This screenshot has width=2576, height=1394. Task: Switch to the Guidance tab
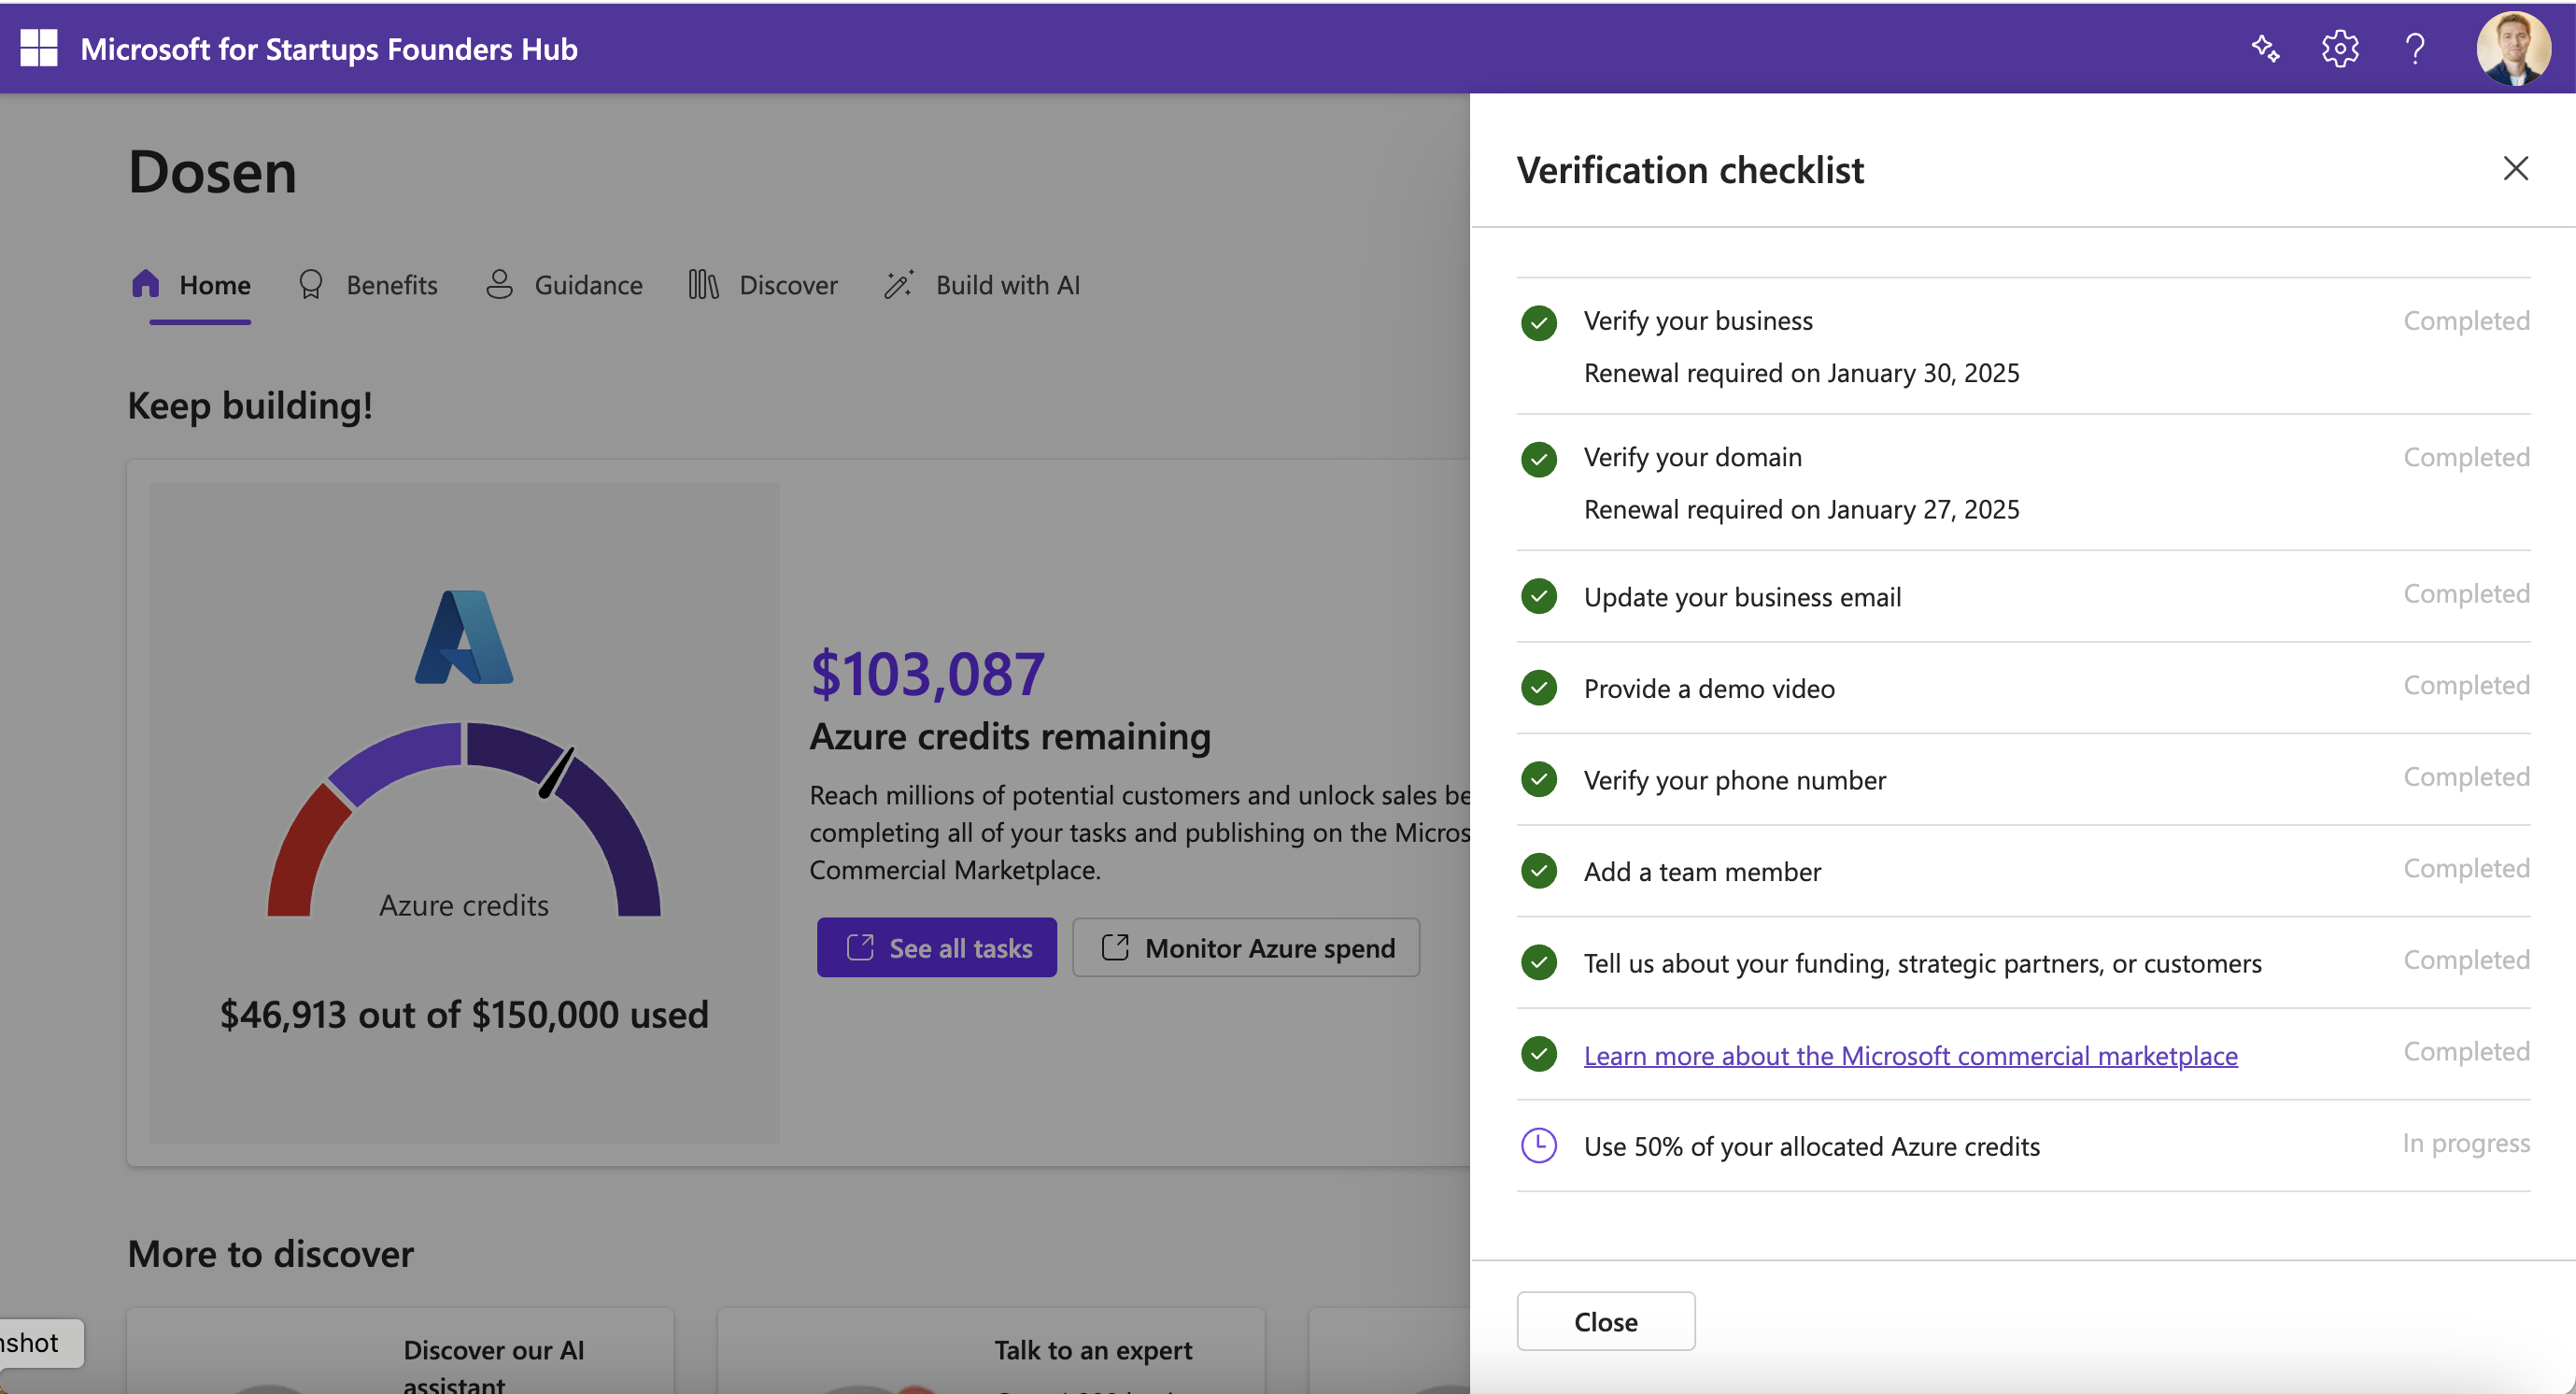pyautogui.click(x=564, y=286)
